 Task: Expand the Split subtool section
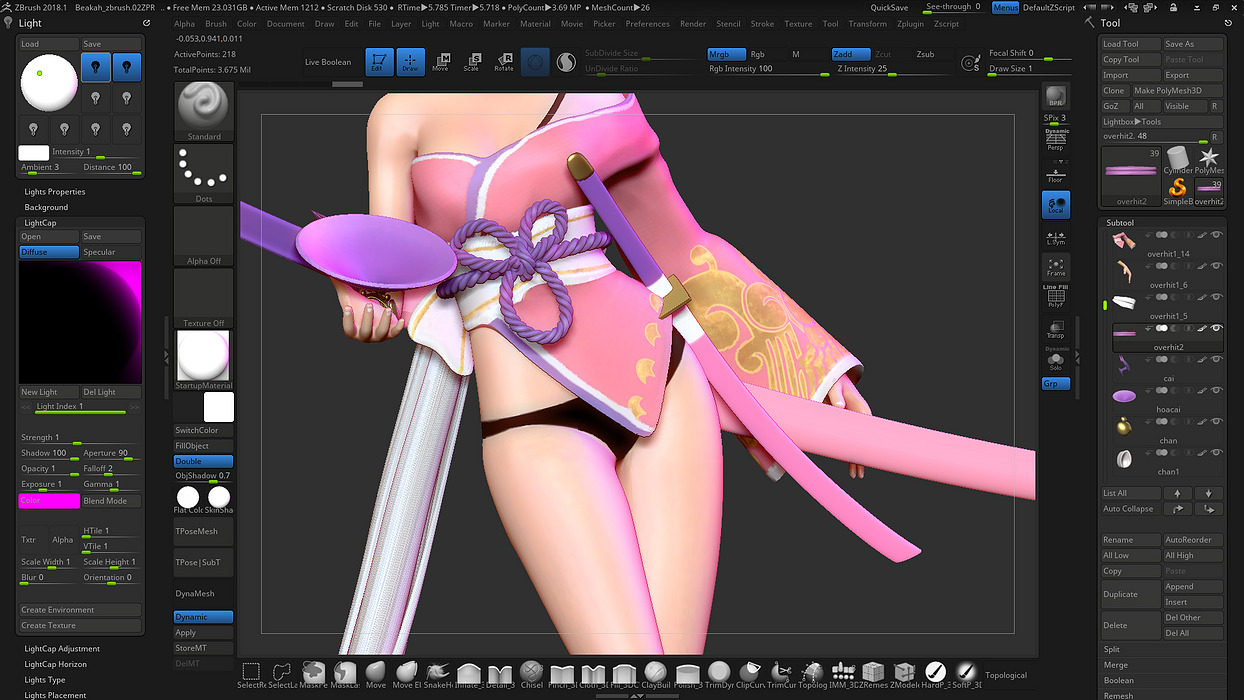tap(1111, 650)
